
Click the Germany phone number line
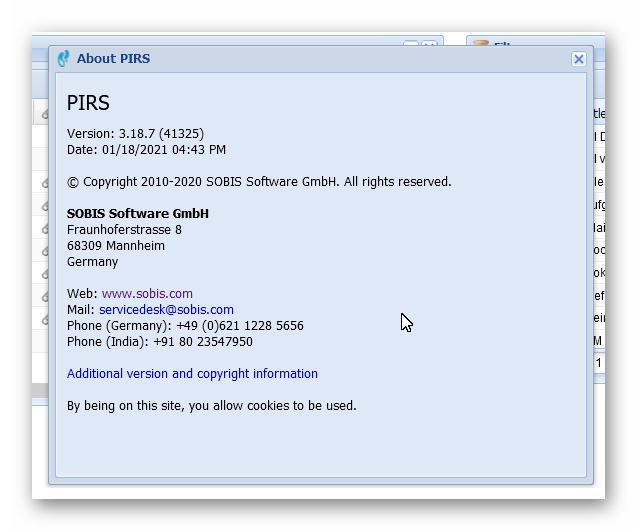click(x=185, y=326)
